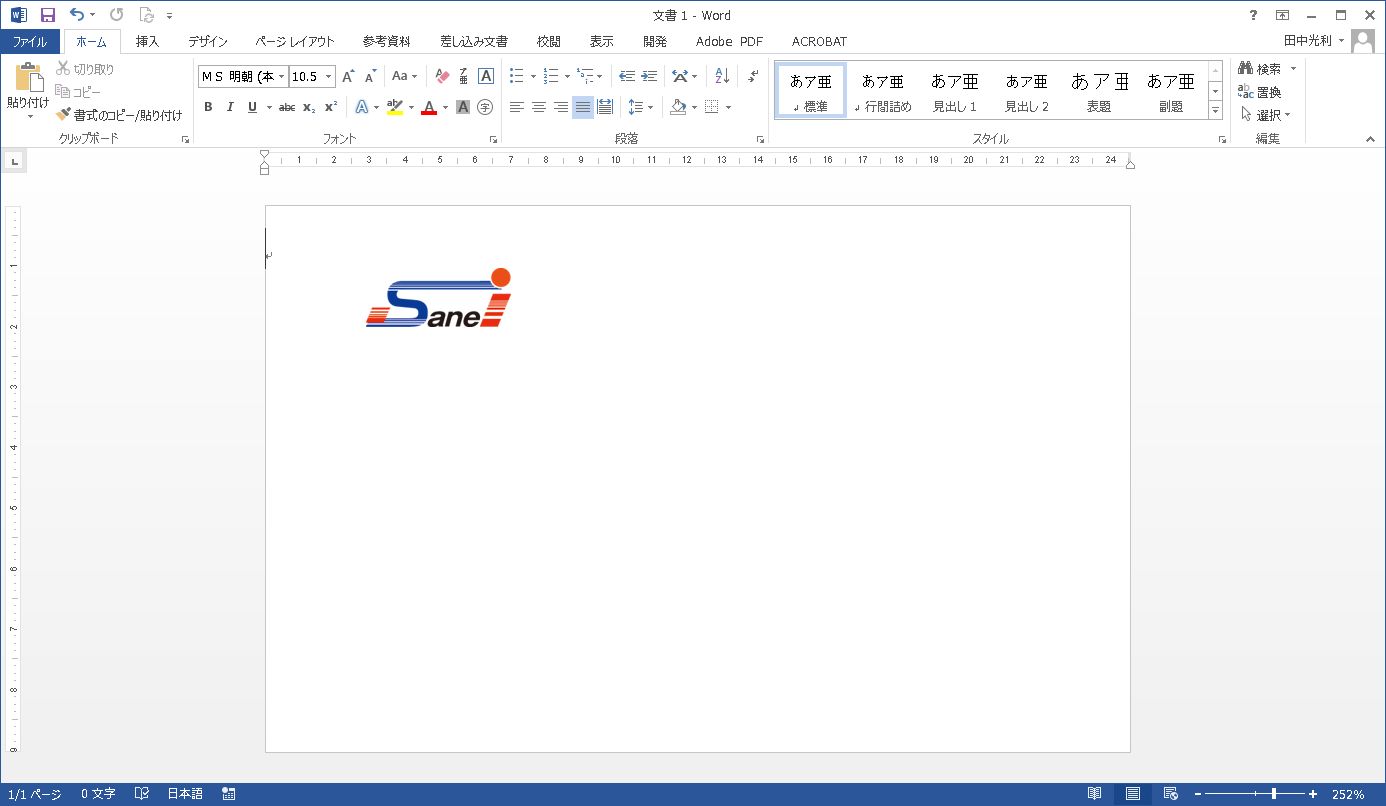Expand the Styles gallery more button
This screenshot has width=1386, height=806.
1215,111
